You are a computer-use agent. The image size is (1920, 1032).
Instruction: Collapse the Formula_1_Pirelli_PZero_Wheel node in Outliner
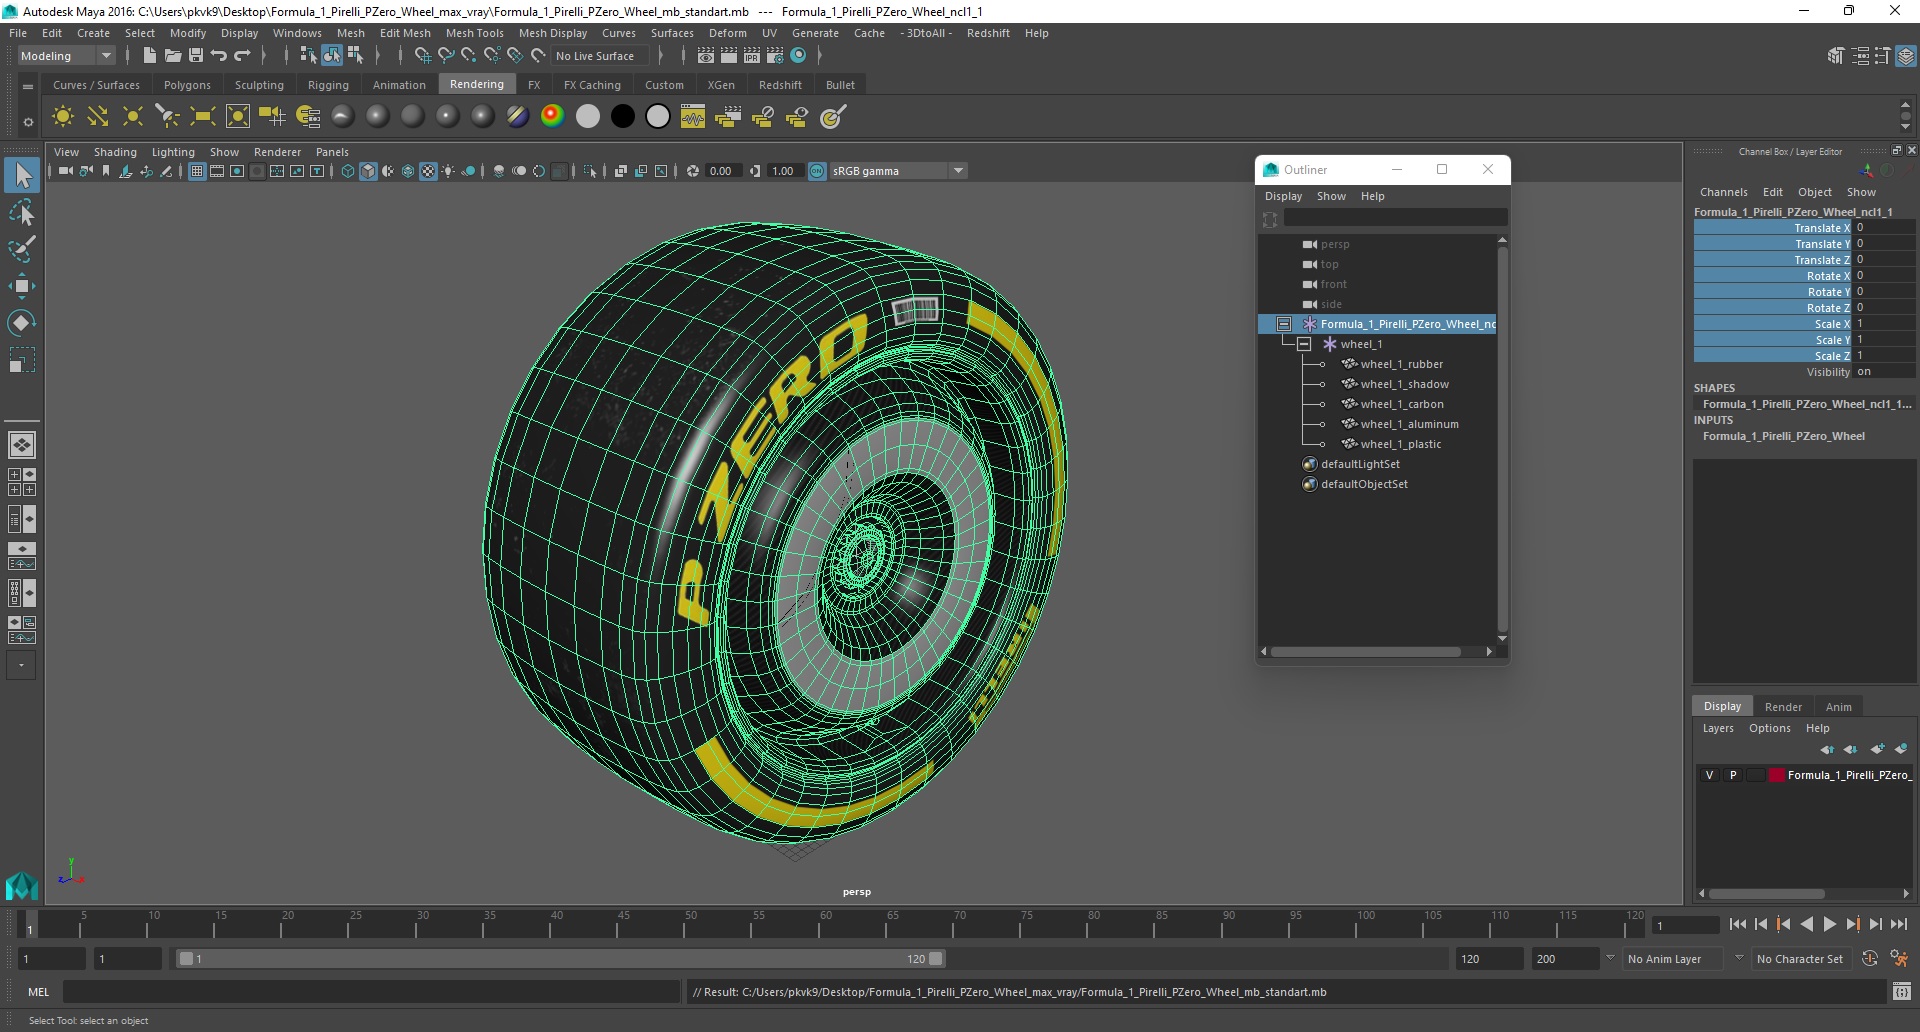click(x=1284, y=324)
